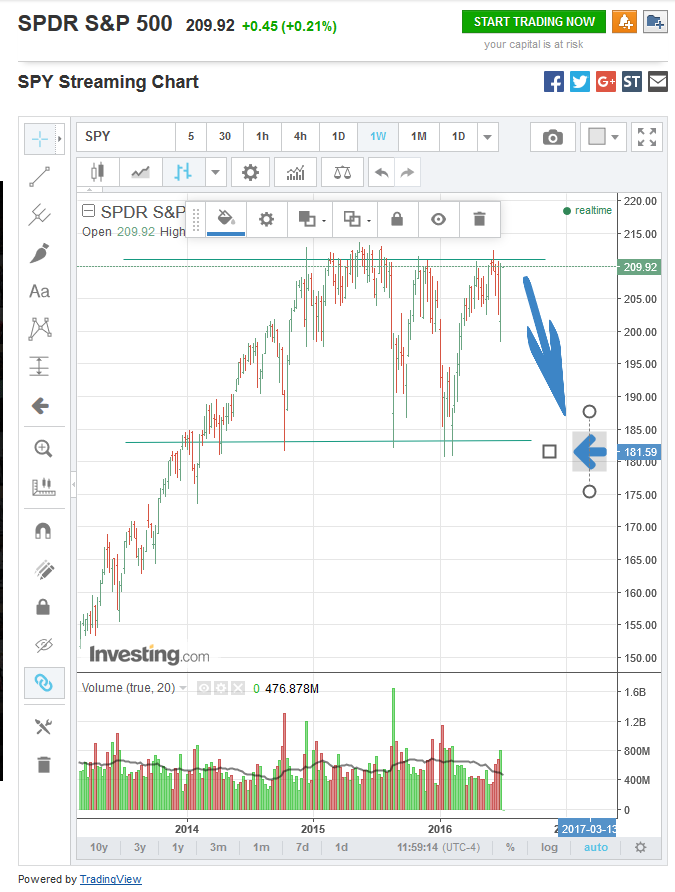
Task: Collapse the SPDR S&P legend box
Action: point(88,211)
